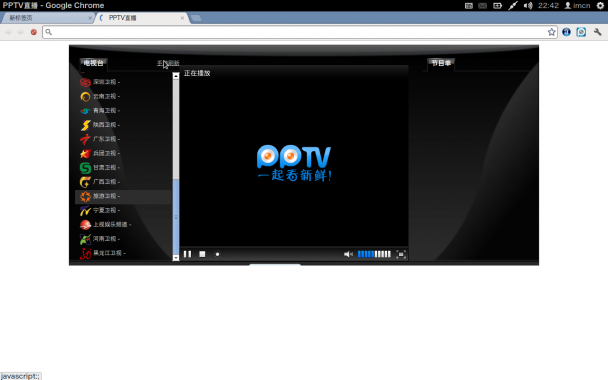Close the first browser tab
The height and width of the screenshot is (380, 608).
(90, 18)
